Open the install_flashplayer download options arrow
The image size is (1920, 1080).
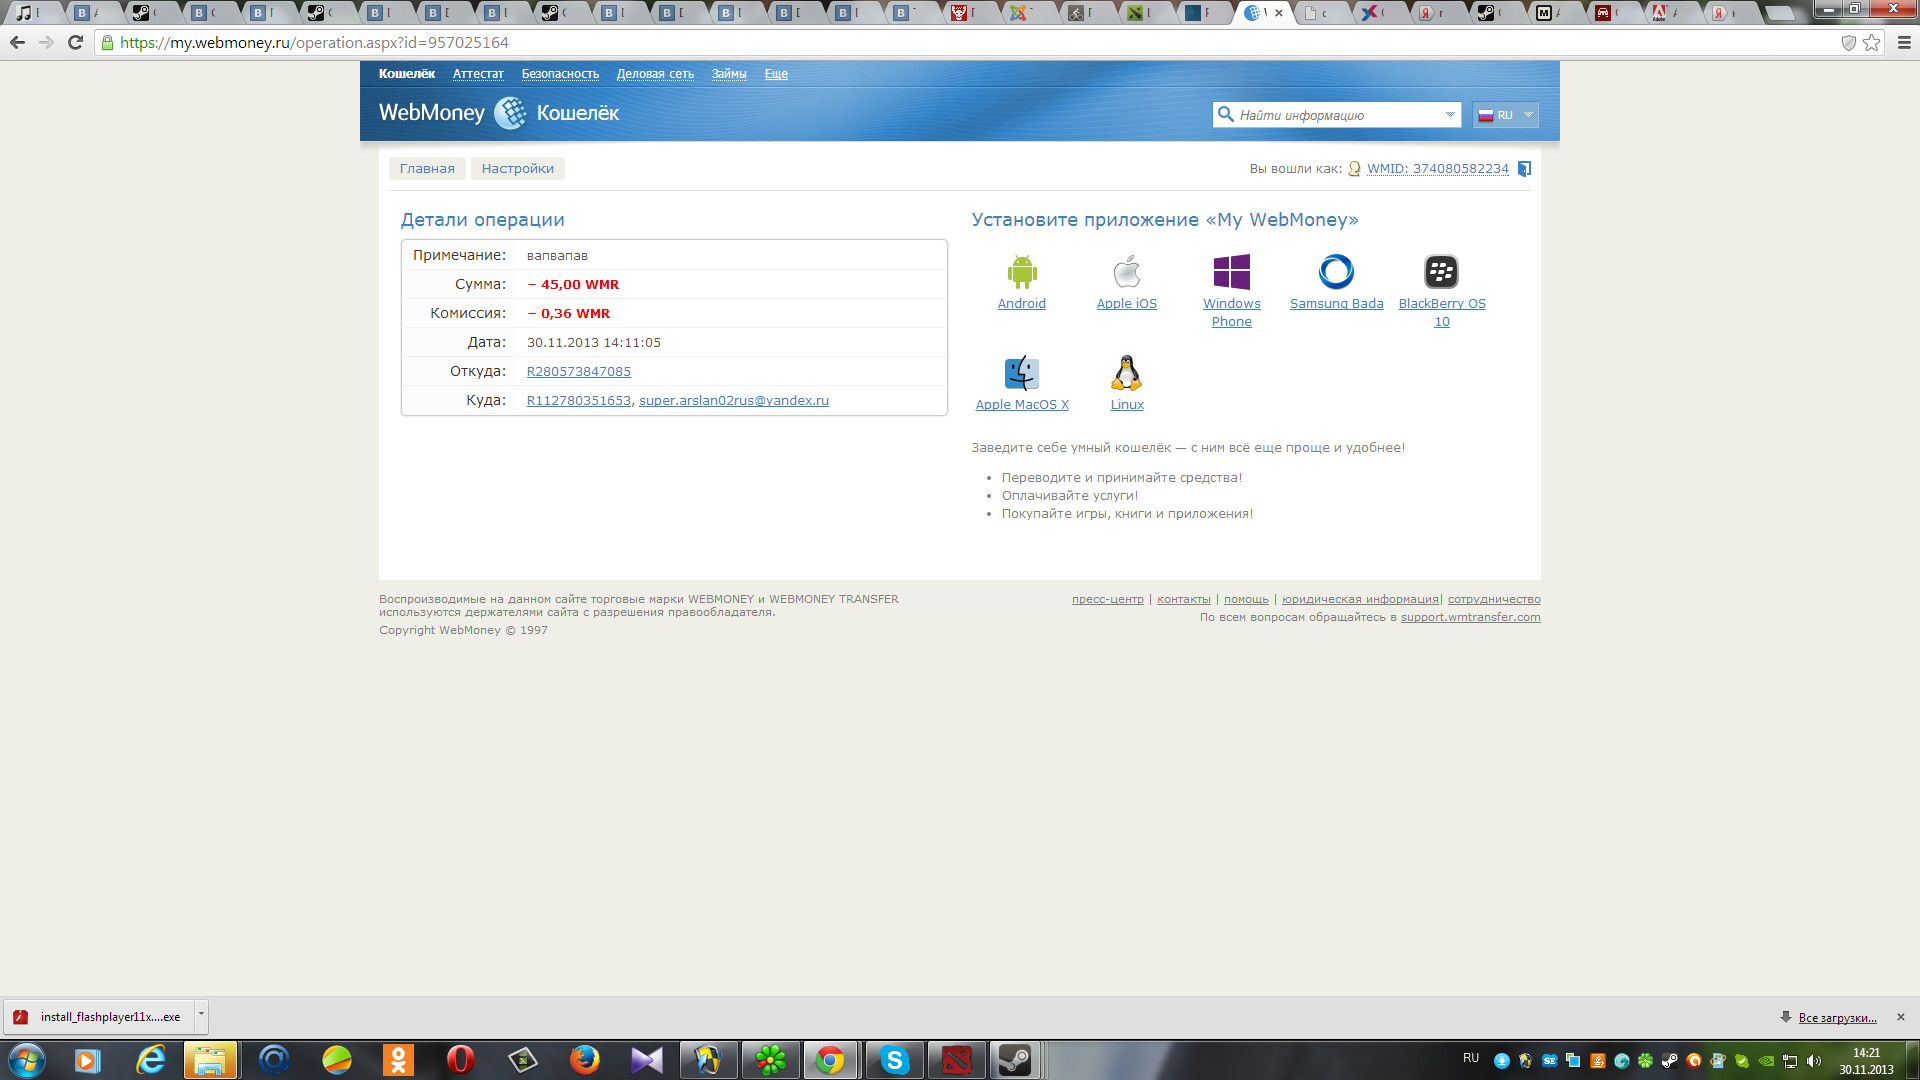tap(201, 1016)
